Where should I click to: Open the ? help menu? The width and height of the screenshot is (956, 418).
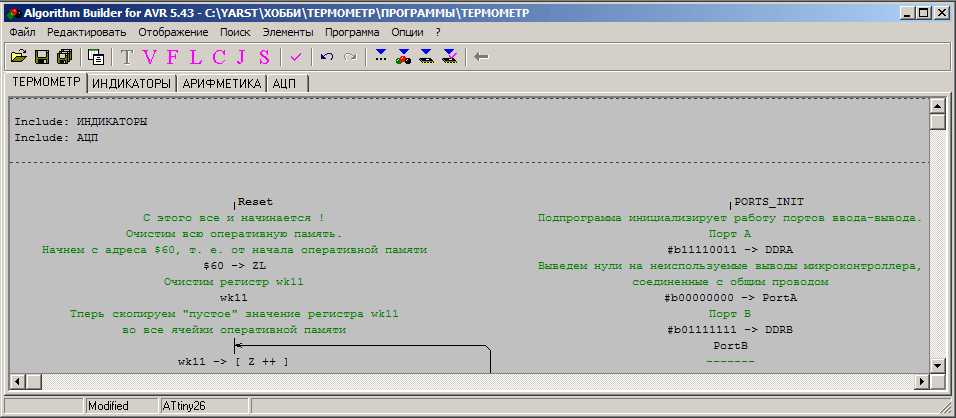click(x=438, y=32)
